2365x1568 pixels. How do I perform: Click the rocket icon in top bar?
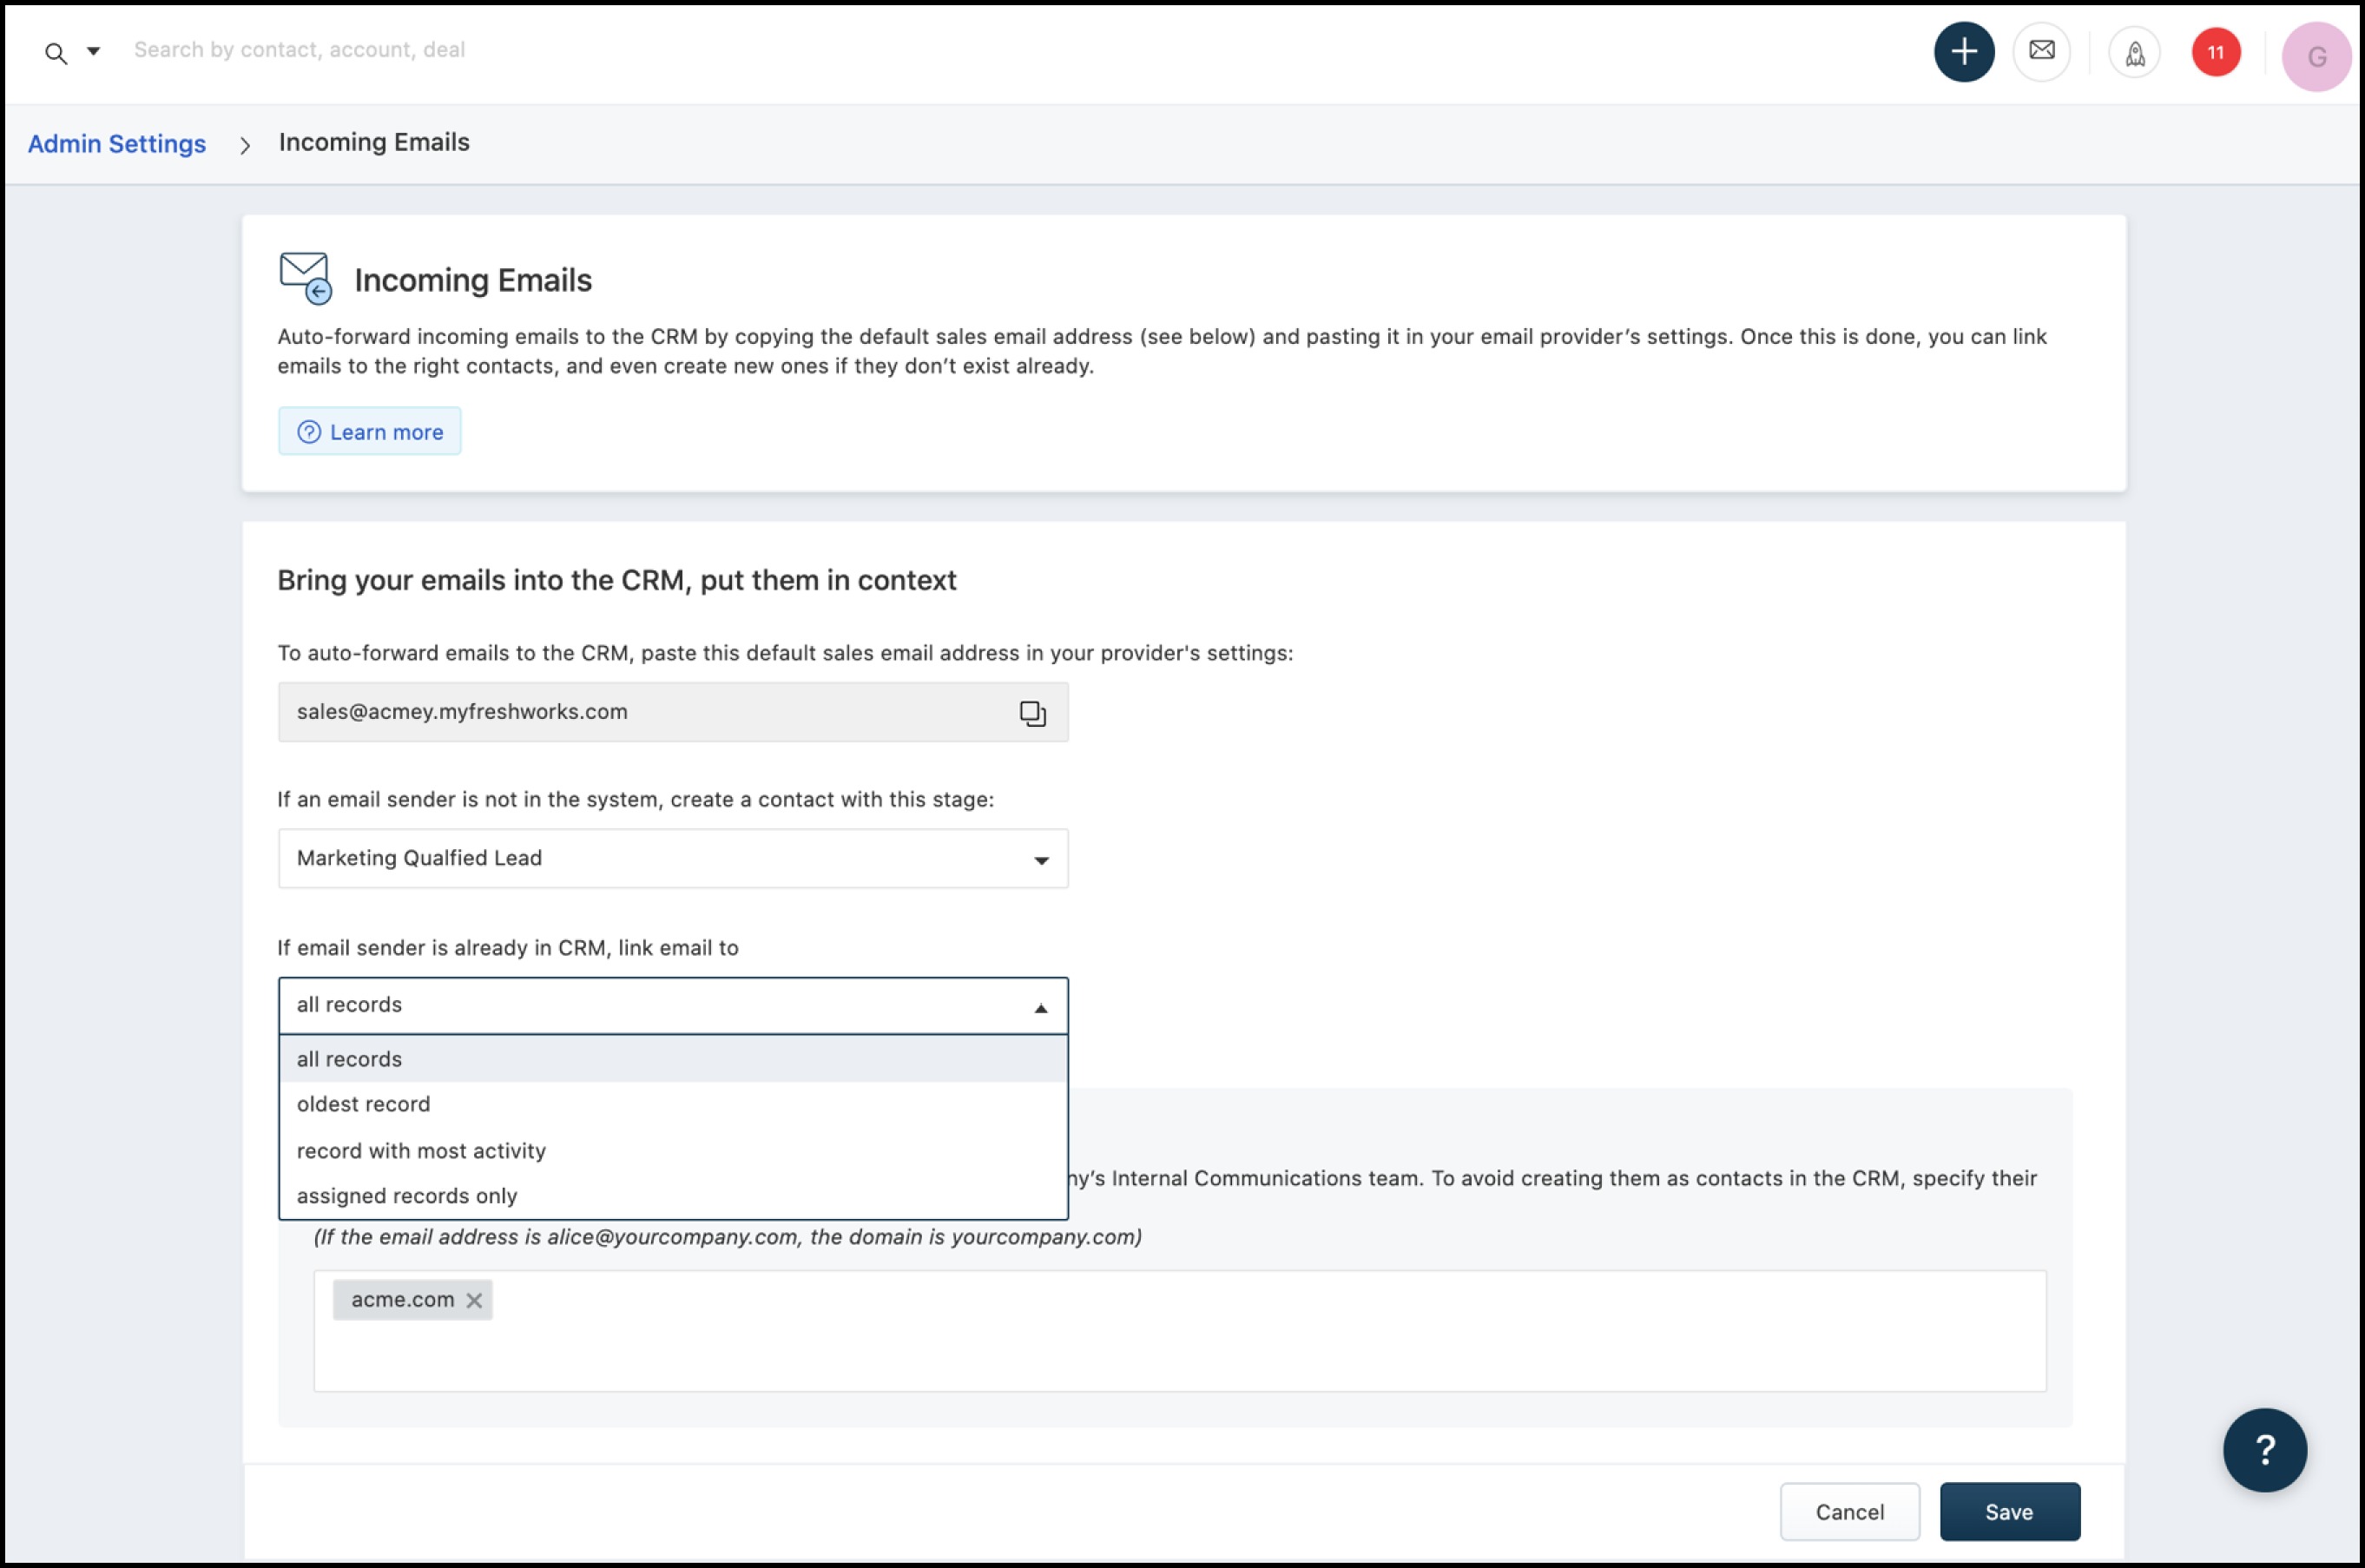click(x=2134, y=53)
